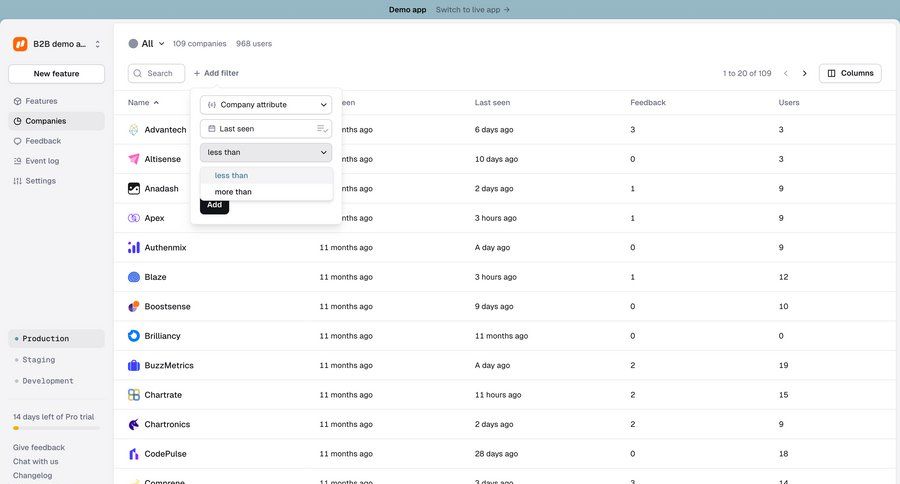900x484 pixels.
Task: Click '1 to 20 of 109' pagination text
Action: 747,73
